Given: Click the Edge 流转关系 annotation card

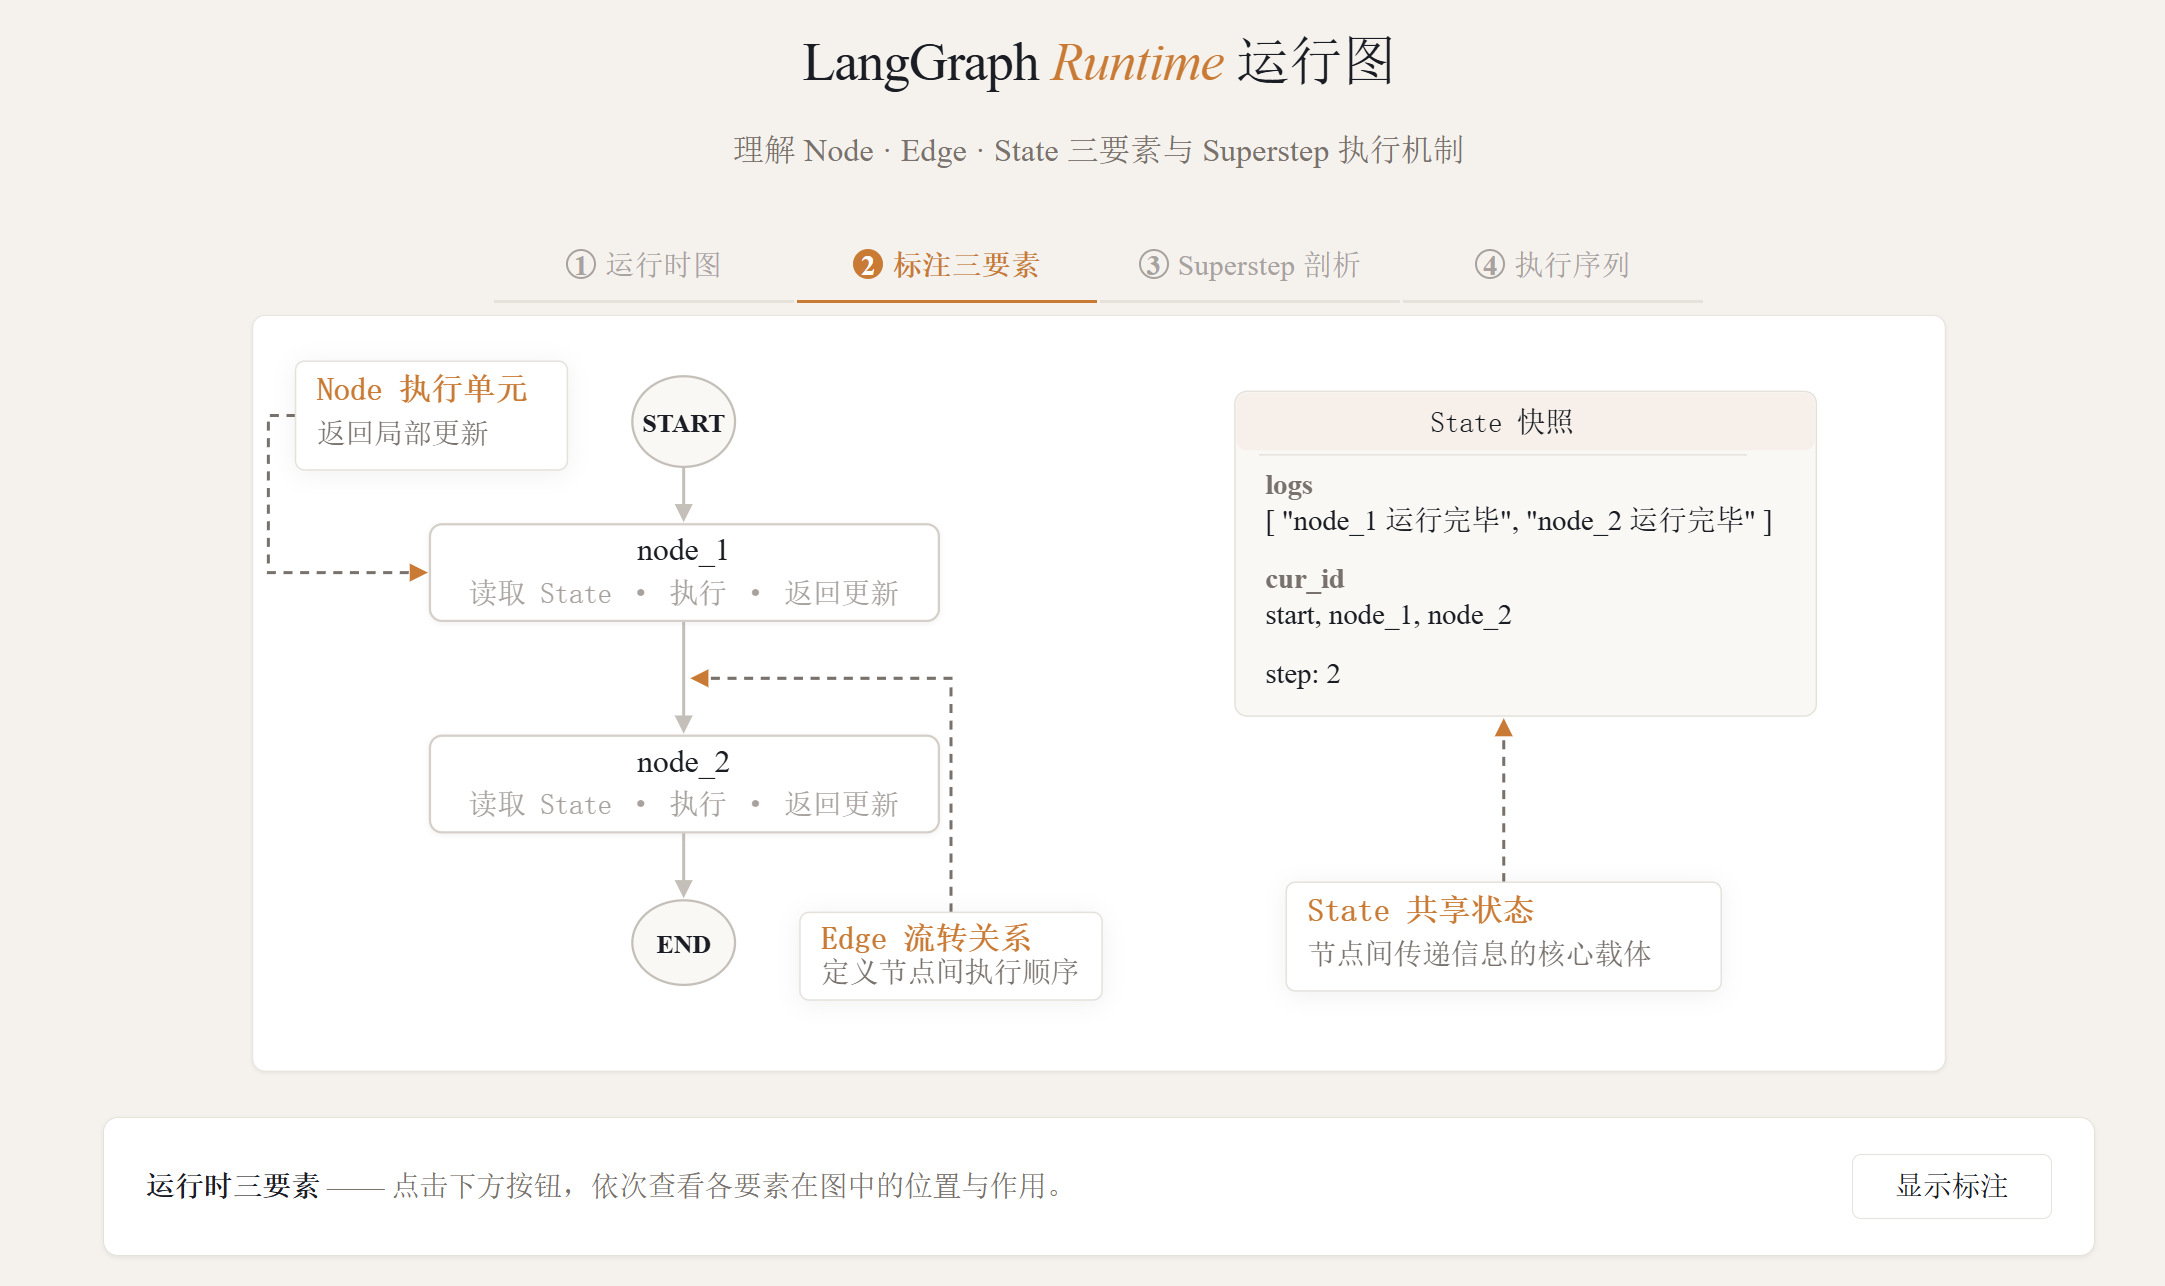Looking at the screenshot, I should point(951,955).
